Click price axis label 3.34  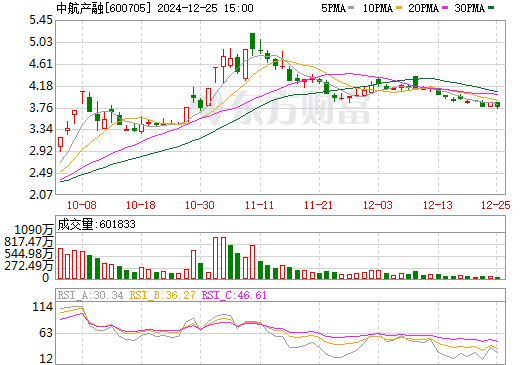coord(41,129)
